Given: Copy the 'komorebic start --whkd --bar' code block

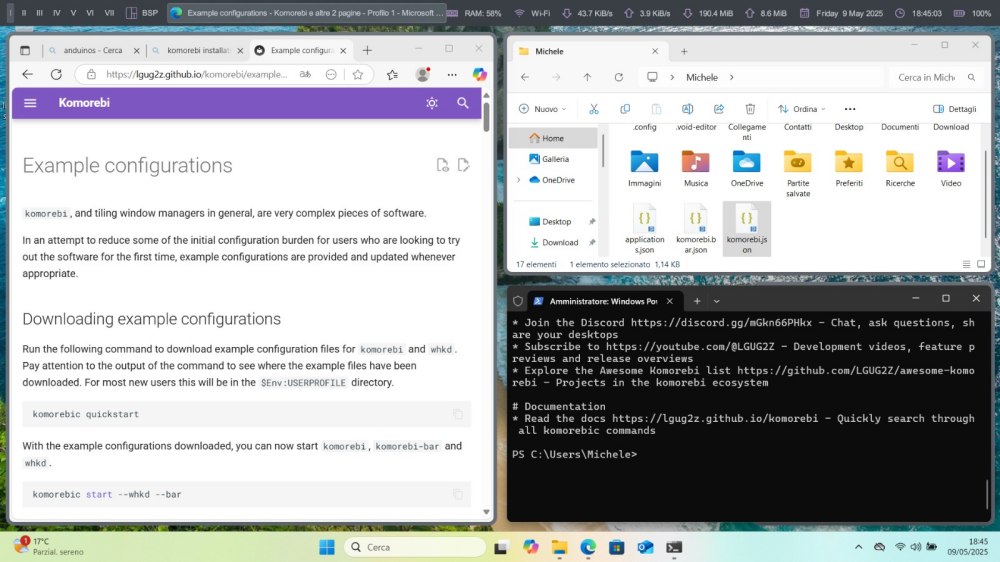Looking at the screenshot, I should [458, 494].
